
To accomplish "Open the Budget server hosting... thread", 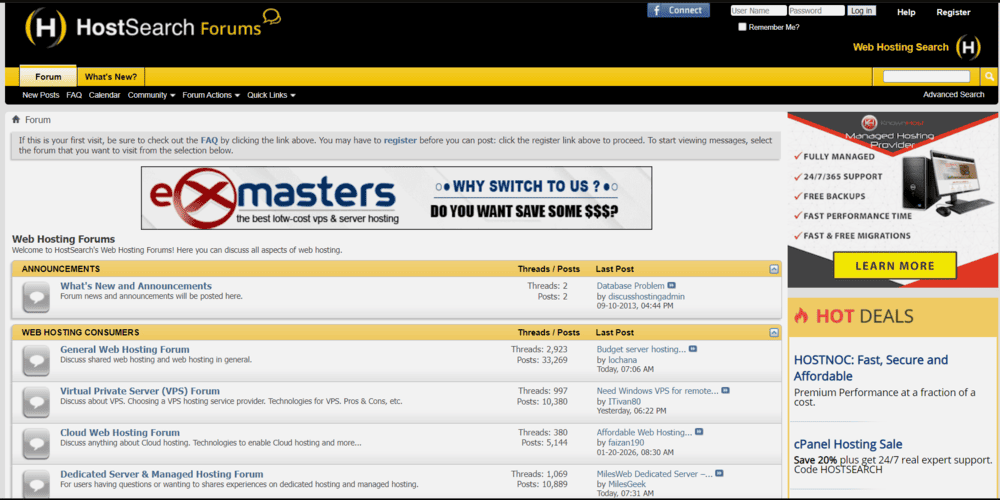I will [641, 349].
